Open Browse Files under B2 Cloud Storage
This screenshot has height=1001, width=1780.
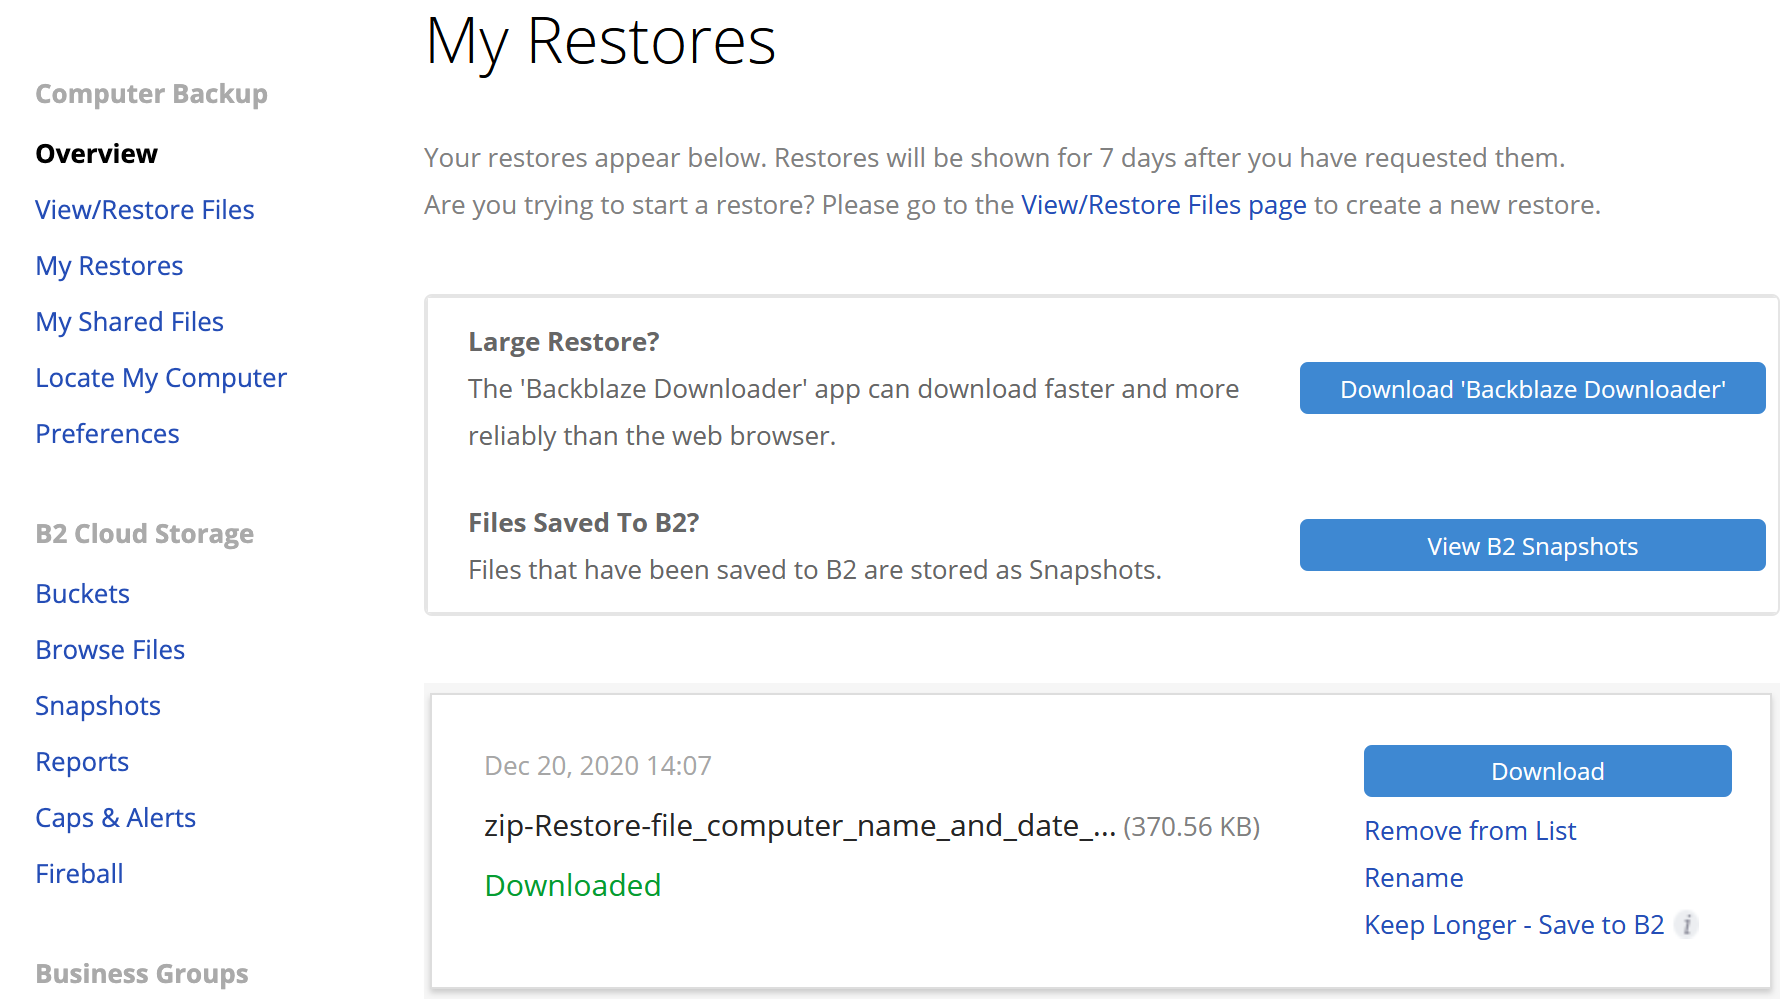[110, 650]
